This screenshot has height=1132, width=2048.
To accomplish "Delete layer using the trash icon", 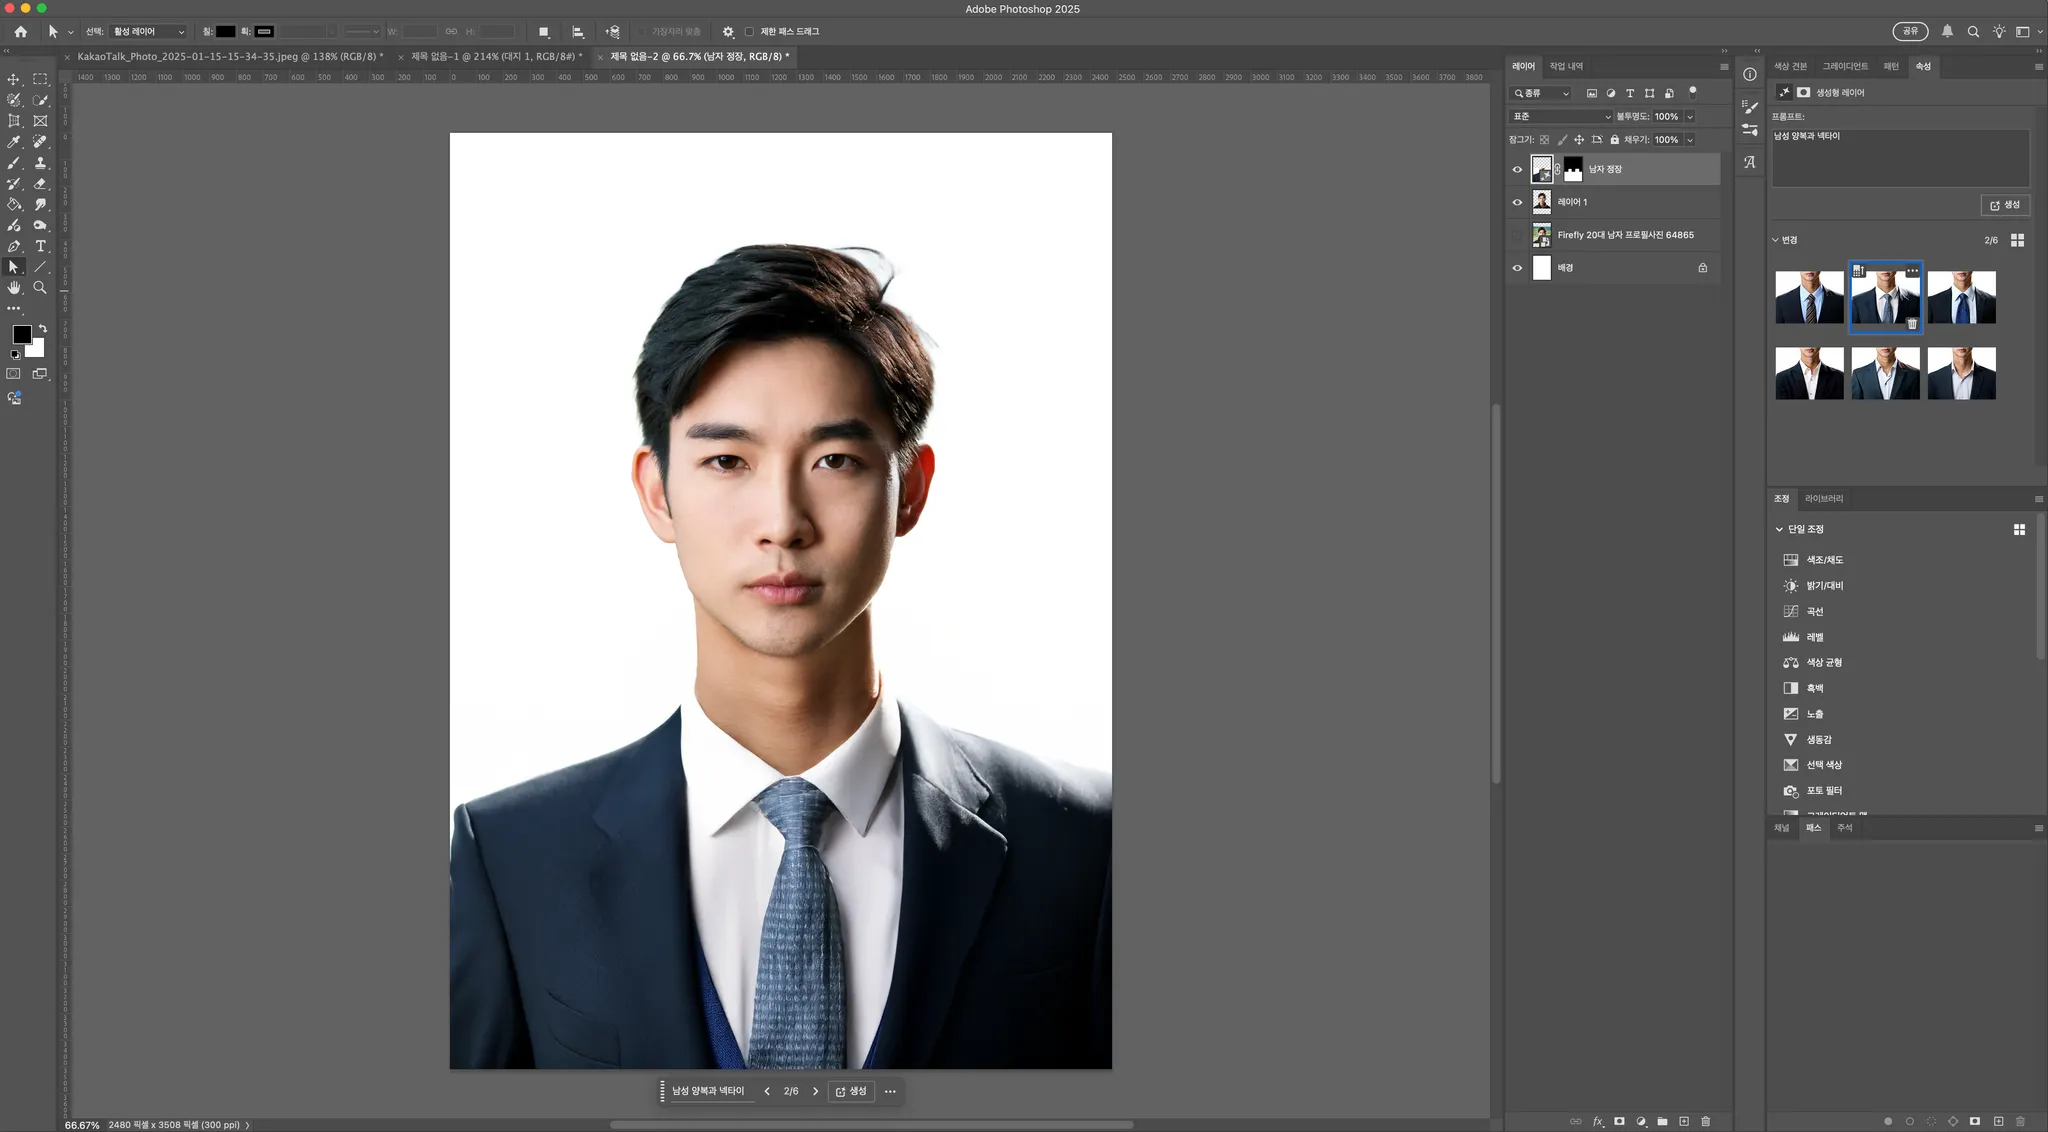I will click(1706, 1121).
